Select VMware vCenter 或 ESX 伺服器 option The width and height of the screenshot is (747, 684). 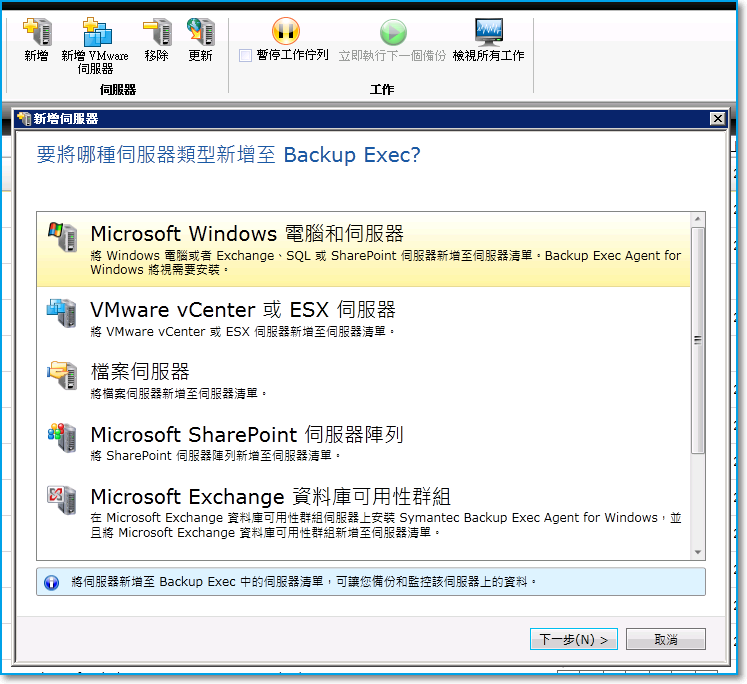click(363, 317)
